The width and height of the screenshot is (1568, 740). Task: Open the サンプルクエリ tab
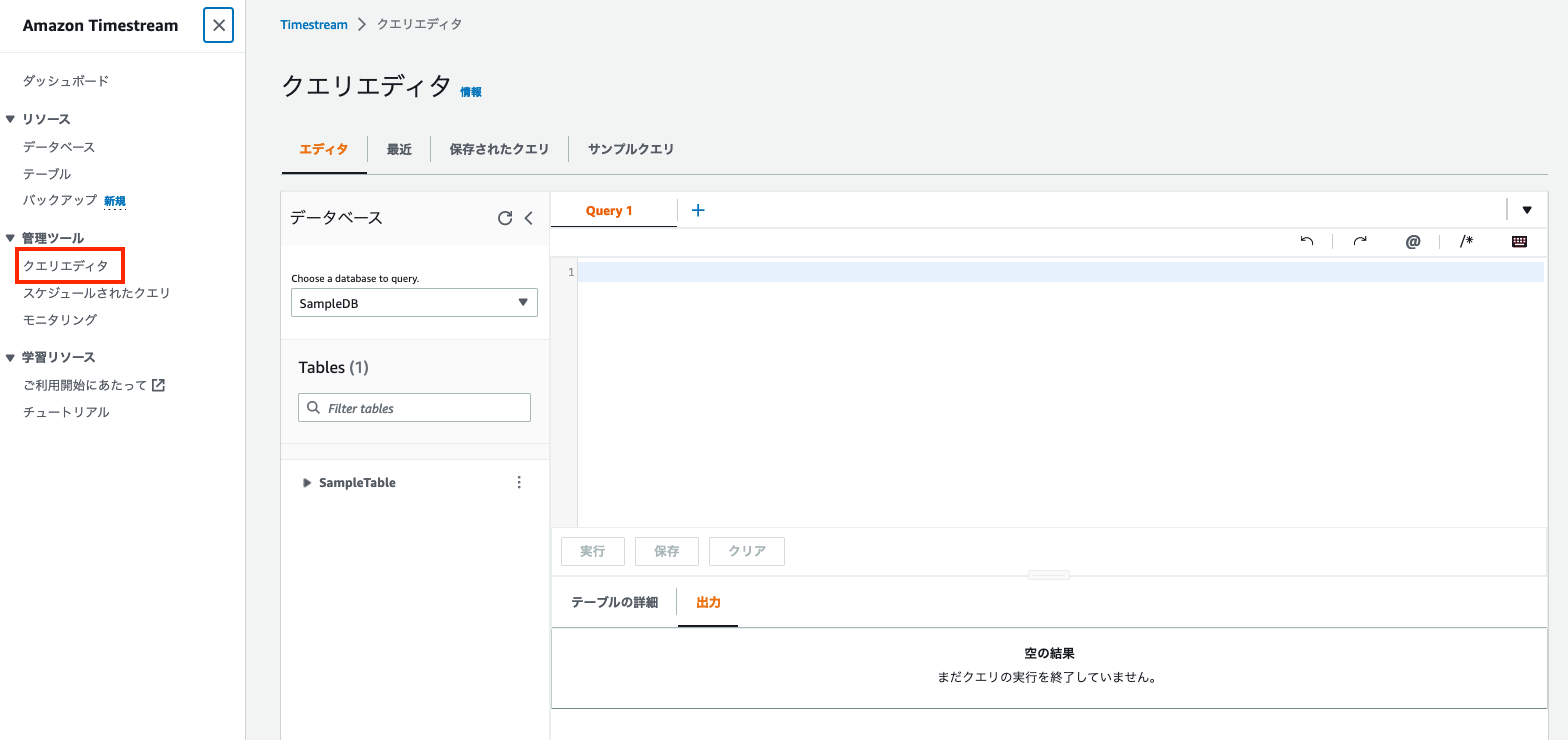tap(631, 149)
